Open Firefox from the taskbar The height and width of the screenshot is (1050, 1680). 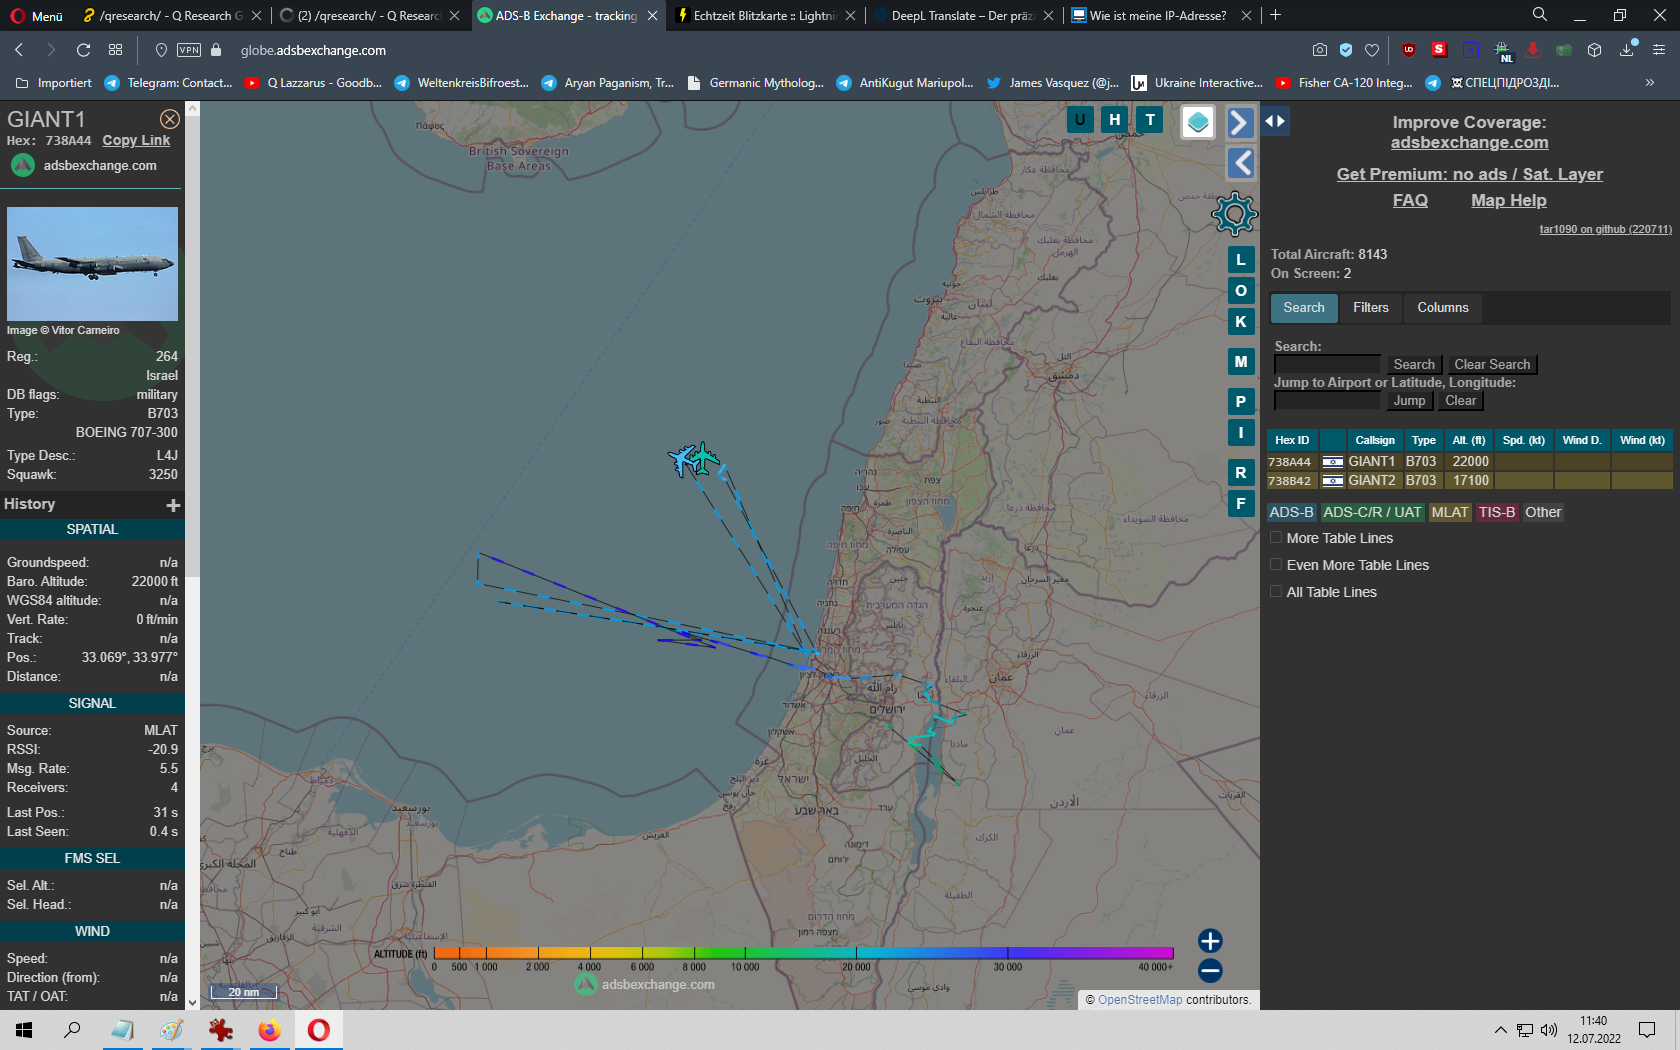[270, 1030]
